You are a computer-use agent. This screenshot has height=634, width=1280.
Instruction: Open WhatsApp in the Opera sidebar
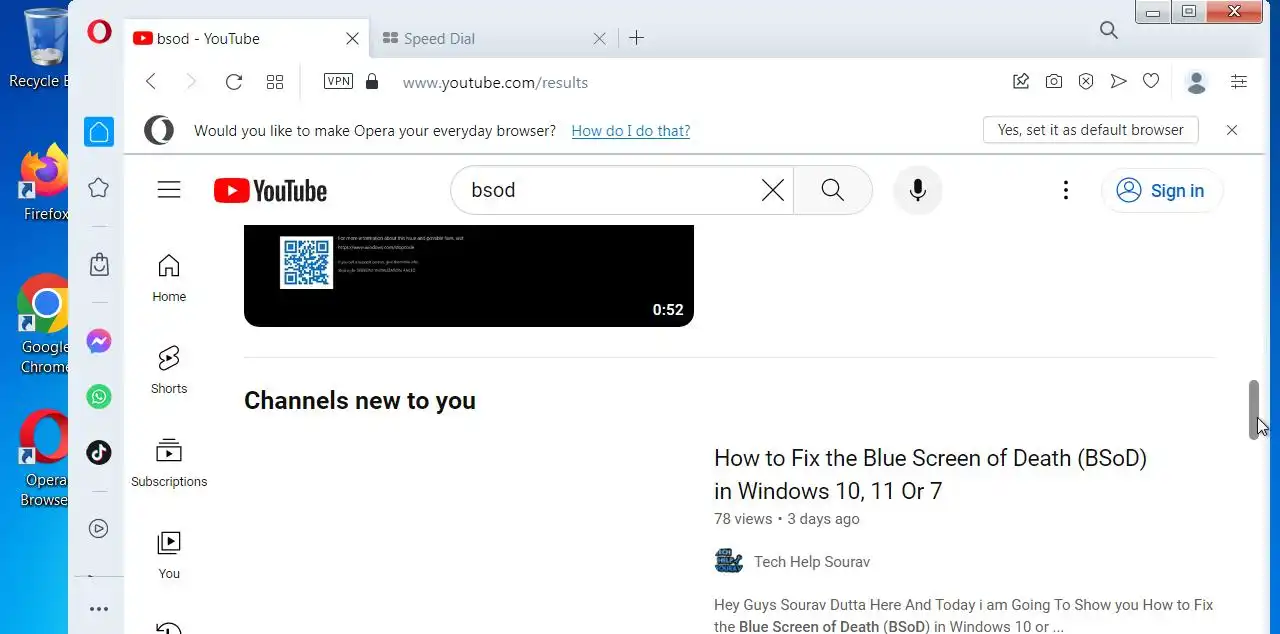point(99,397)
